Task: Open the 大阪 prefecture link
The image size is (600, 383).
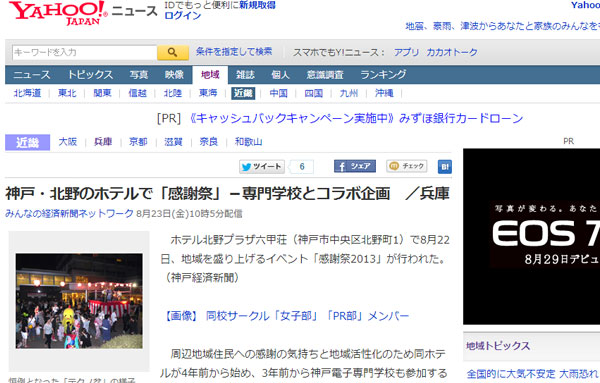Action: point(68,142)
